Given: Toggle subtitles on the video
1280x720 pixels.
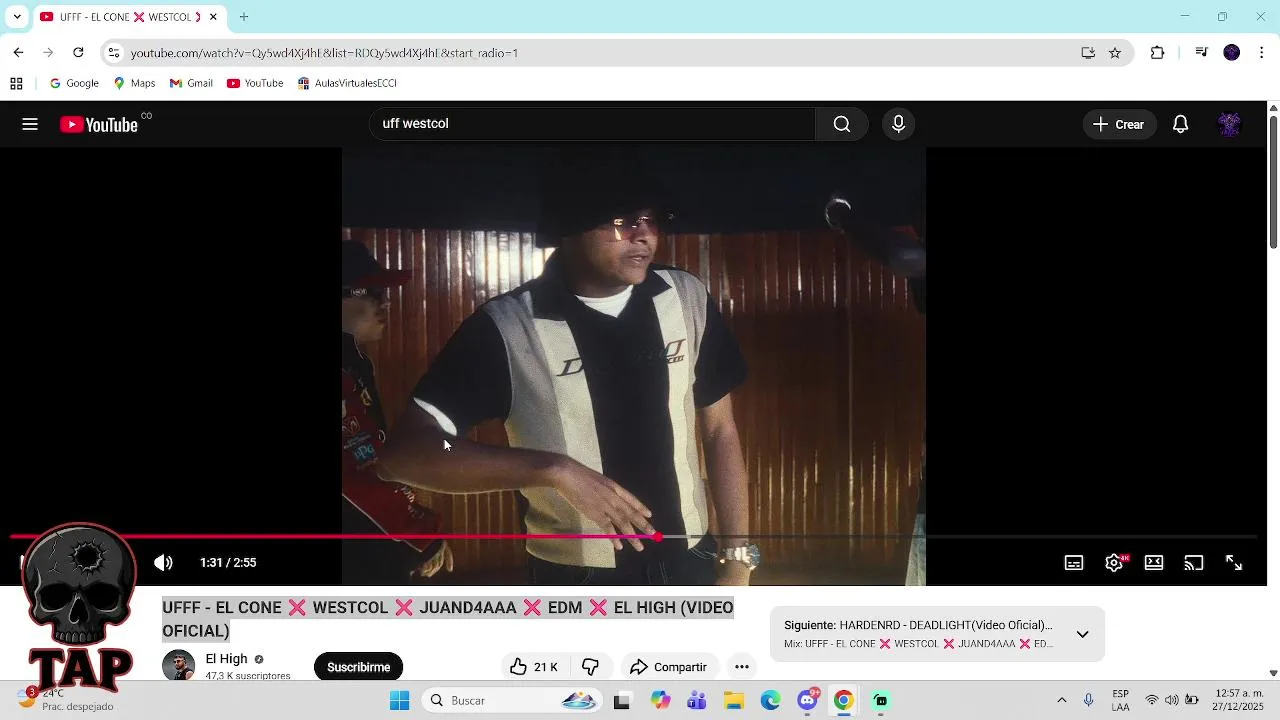Looking at the screenshot, I should coord(1074,563).
